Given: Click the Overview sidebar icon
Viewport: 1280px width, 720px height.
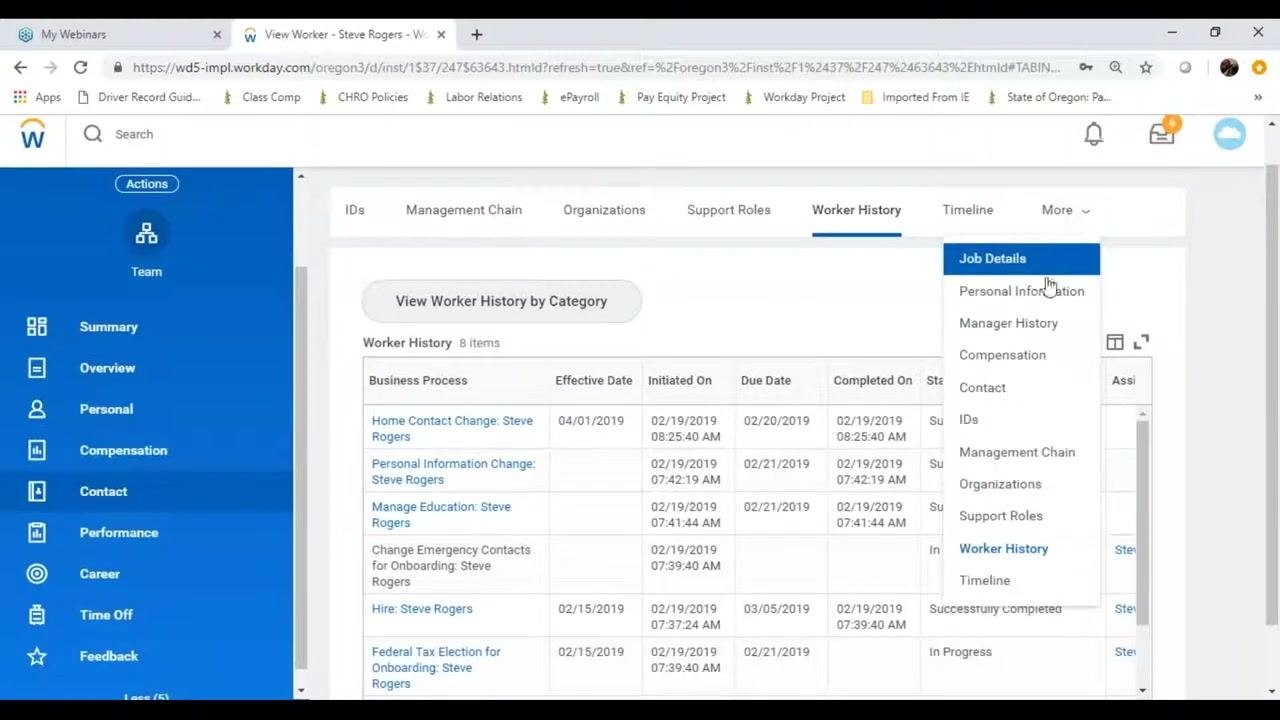Looking at the screenshot, I should [37, 368].
